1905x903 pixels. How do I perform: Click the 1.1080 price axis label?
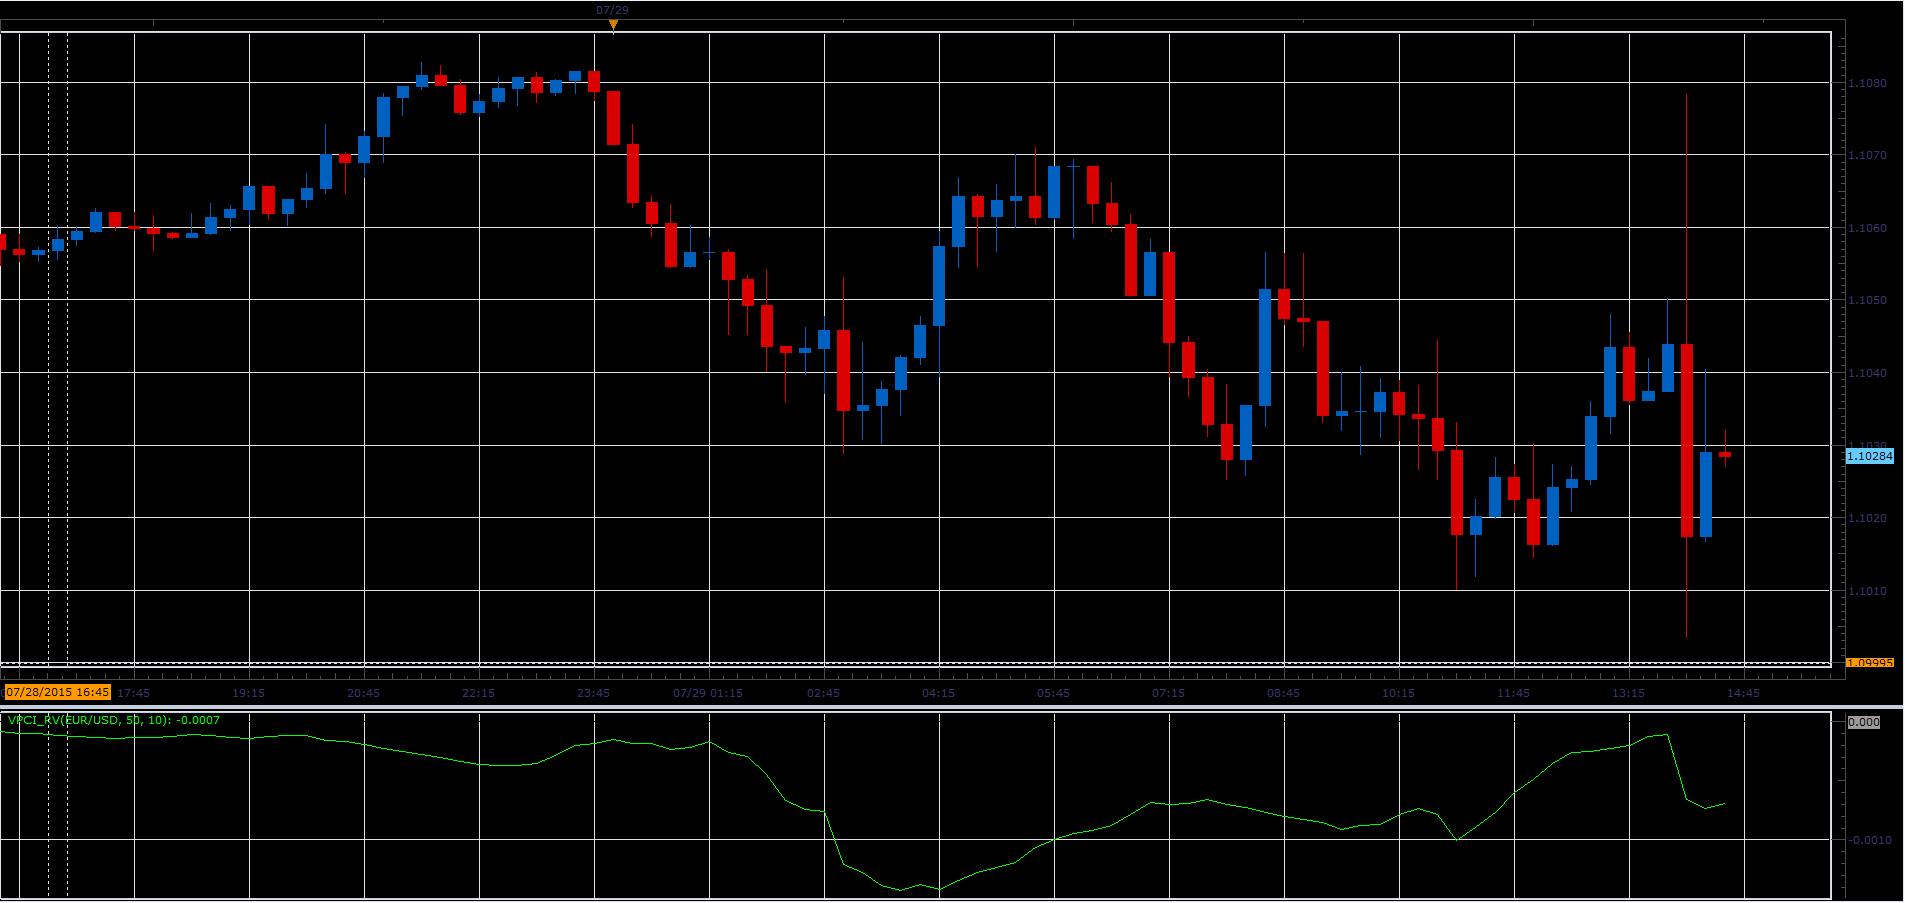tap(1867, 83)
